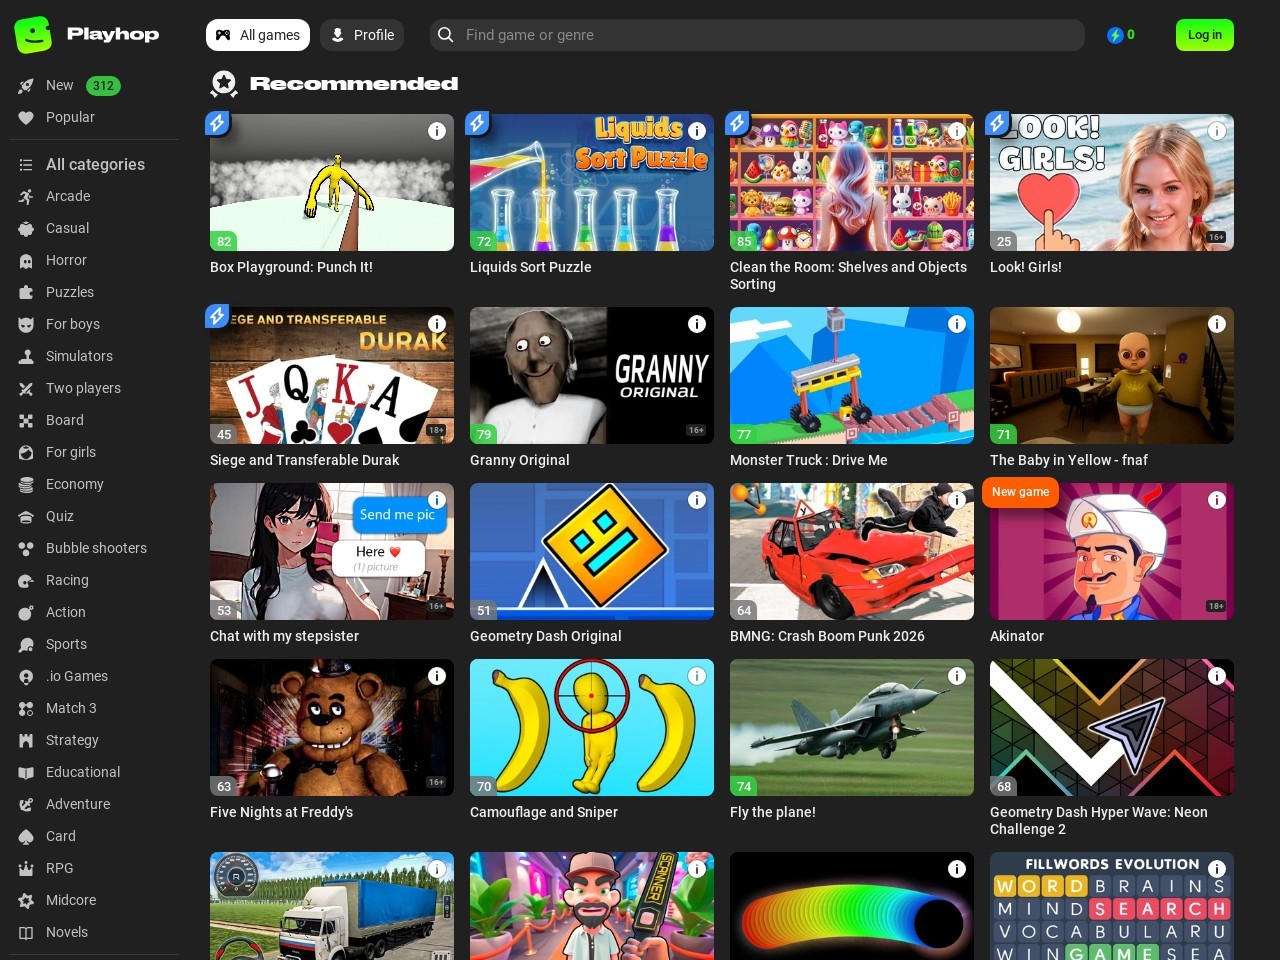
Task: Select the Adventure category
Action: [78, 805]
